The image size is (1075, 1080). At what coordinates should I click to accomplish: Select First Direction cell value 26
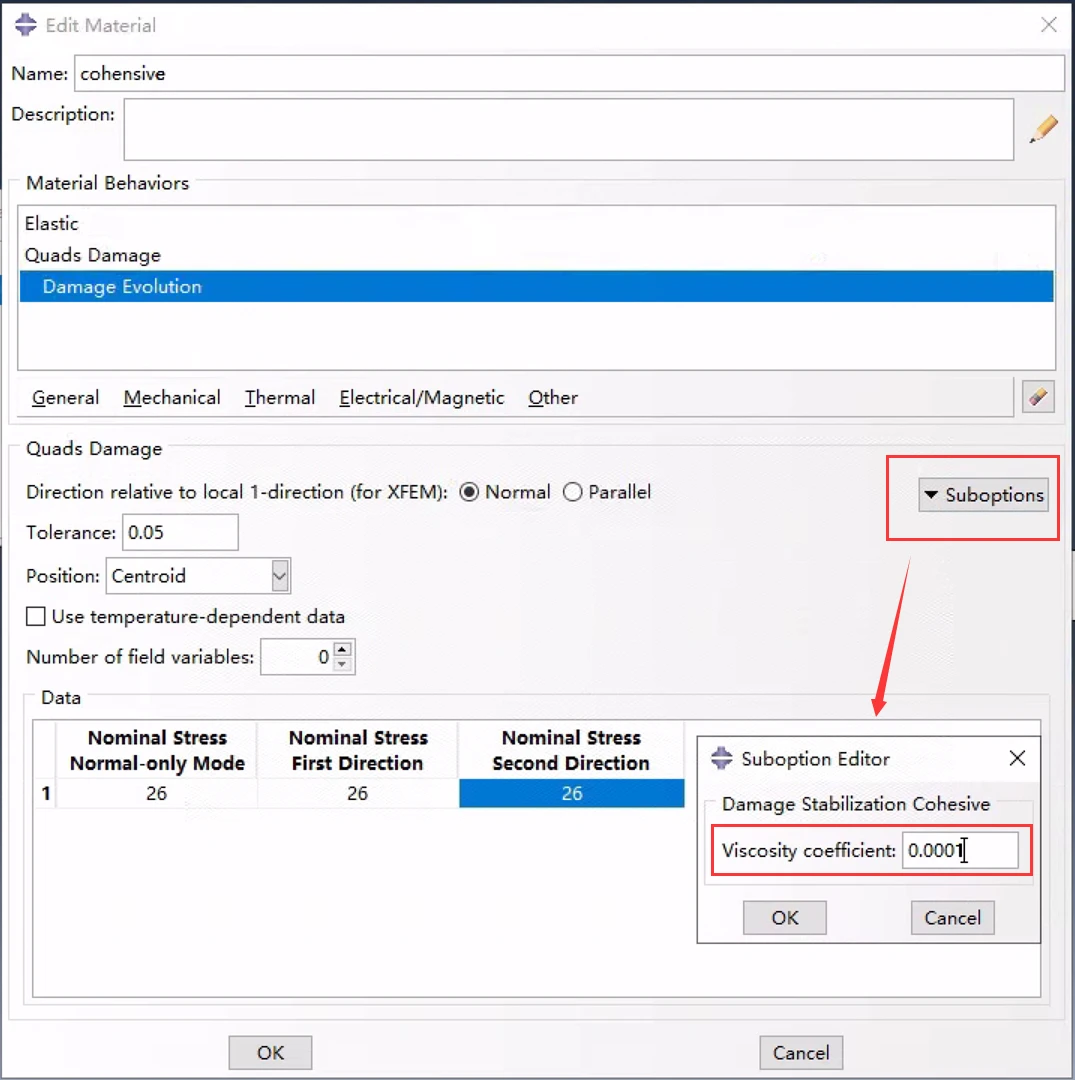(x=357, y=793)
